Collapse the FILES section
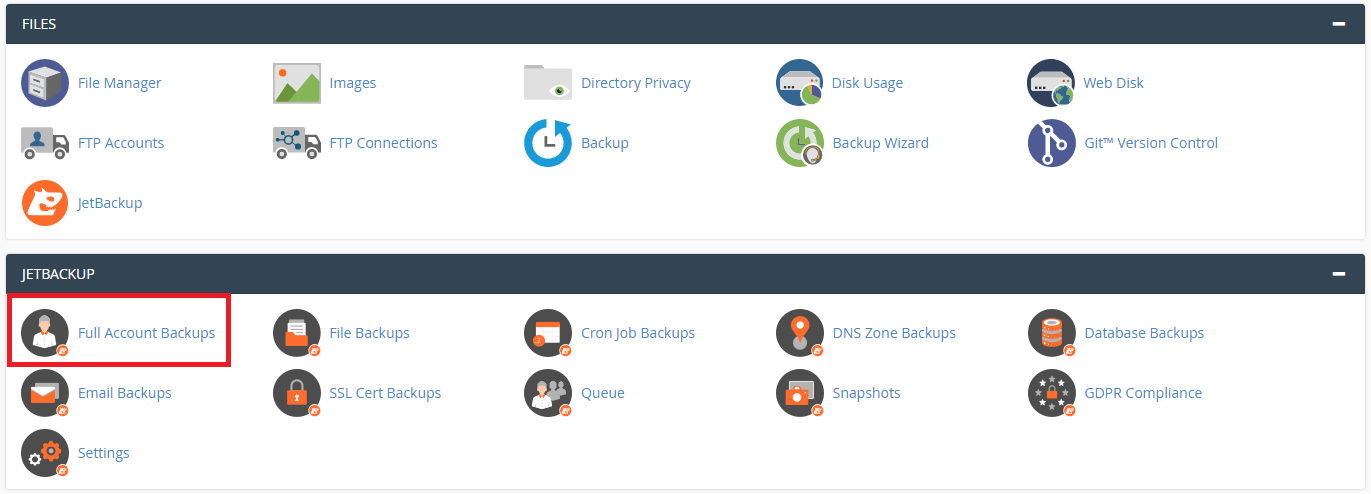This screenshot has width=1371, height=494. 1338,24
